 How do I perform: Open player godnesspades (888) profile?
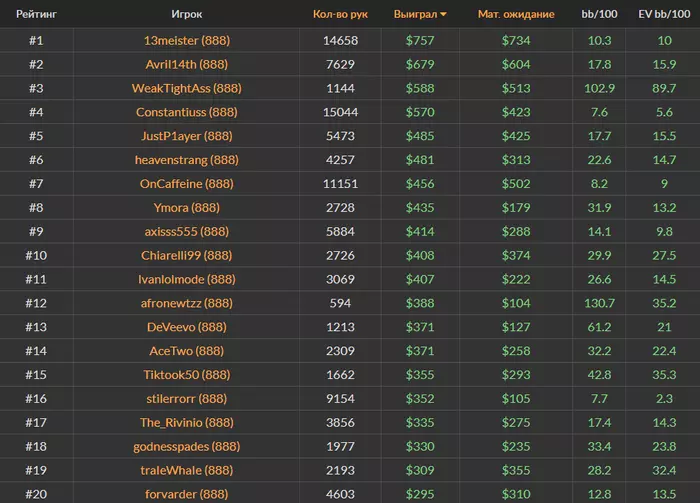tap(187, 446)
